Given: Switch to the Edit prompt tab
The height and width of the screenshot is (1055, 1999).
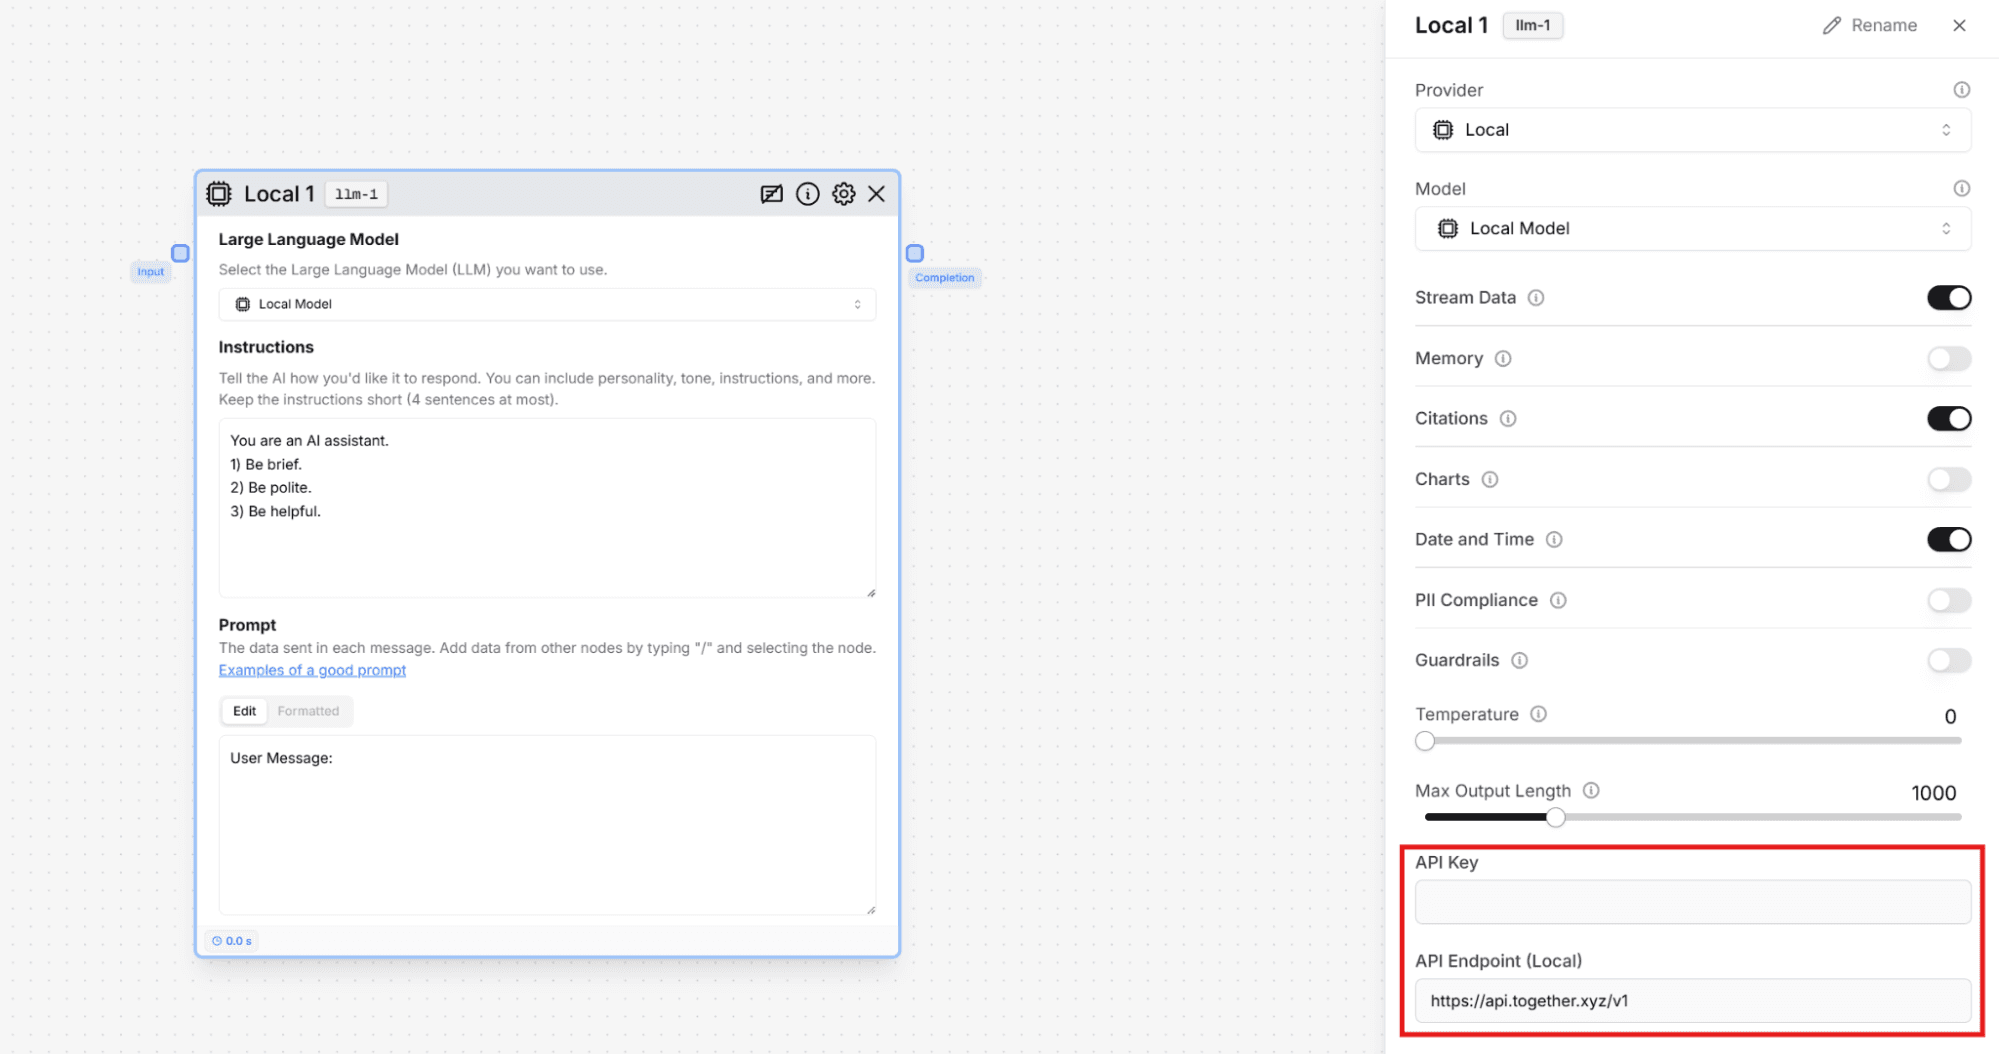Looking at the screenshot, I should point(244,711).
